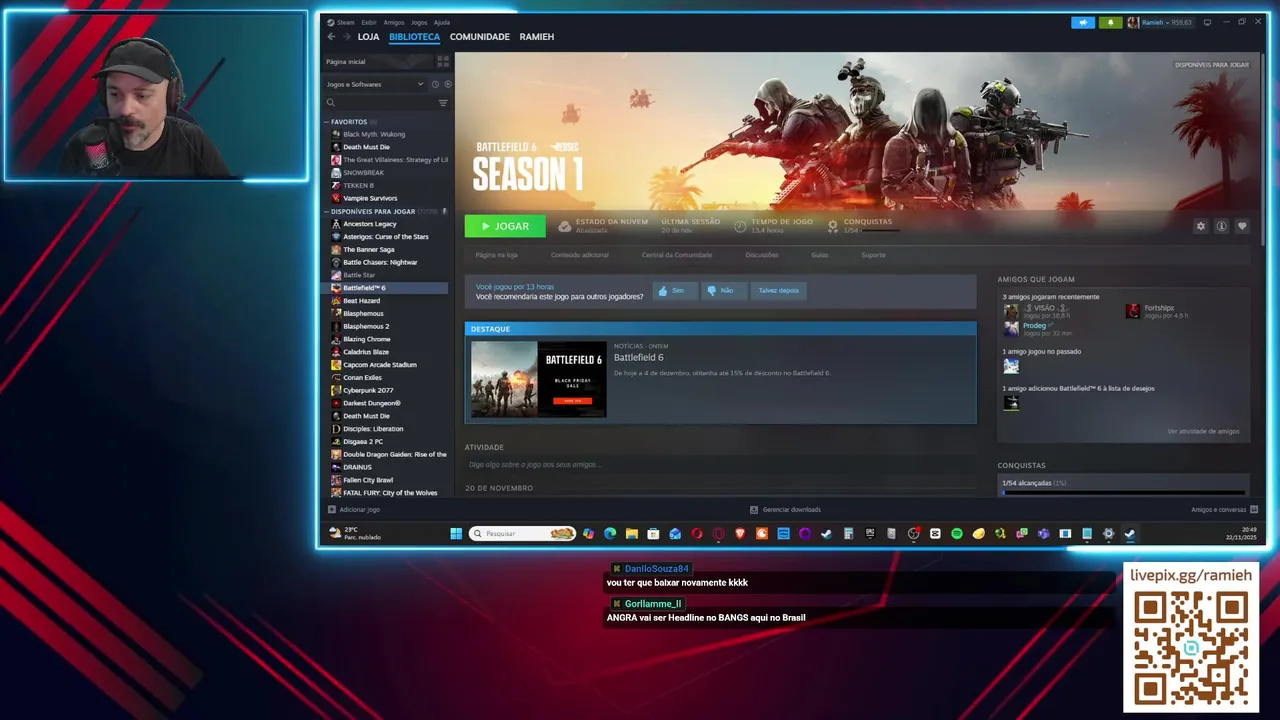The image size is (1280, 720).
Task: Open Gerenciar downloads
Action: pos(785,510)
